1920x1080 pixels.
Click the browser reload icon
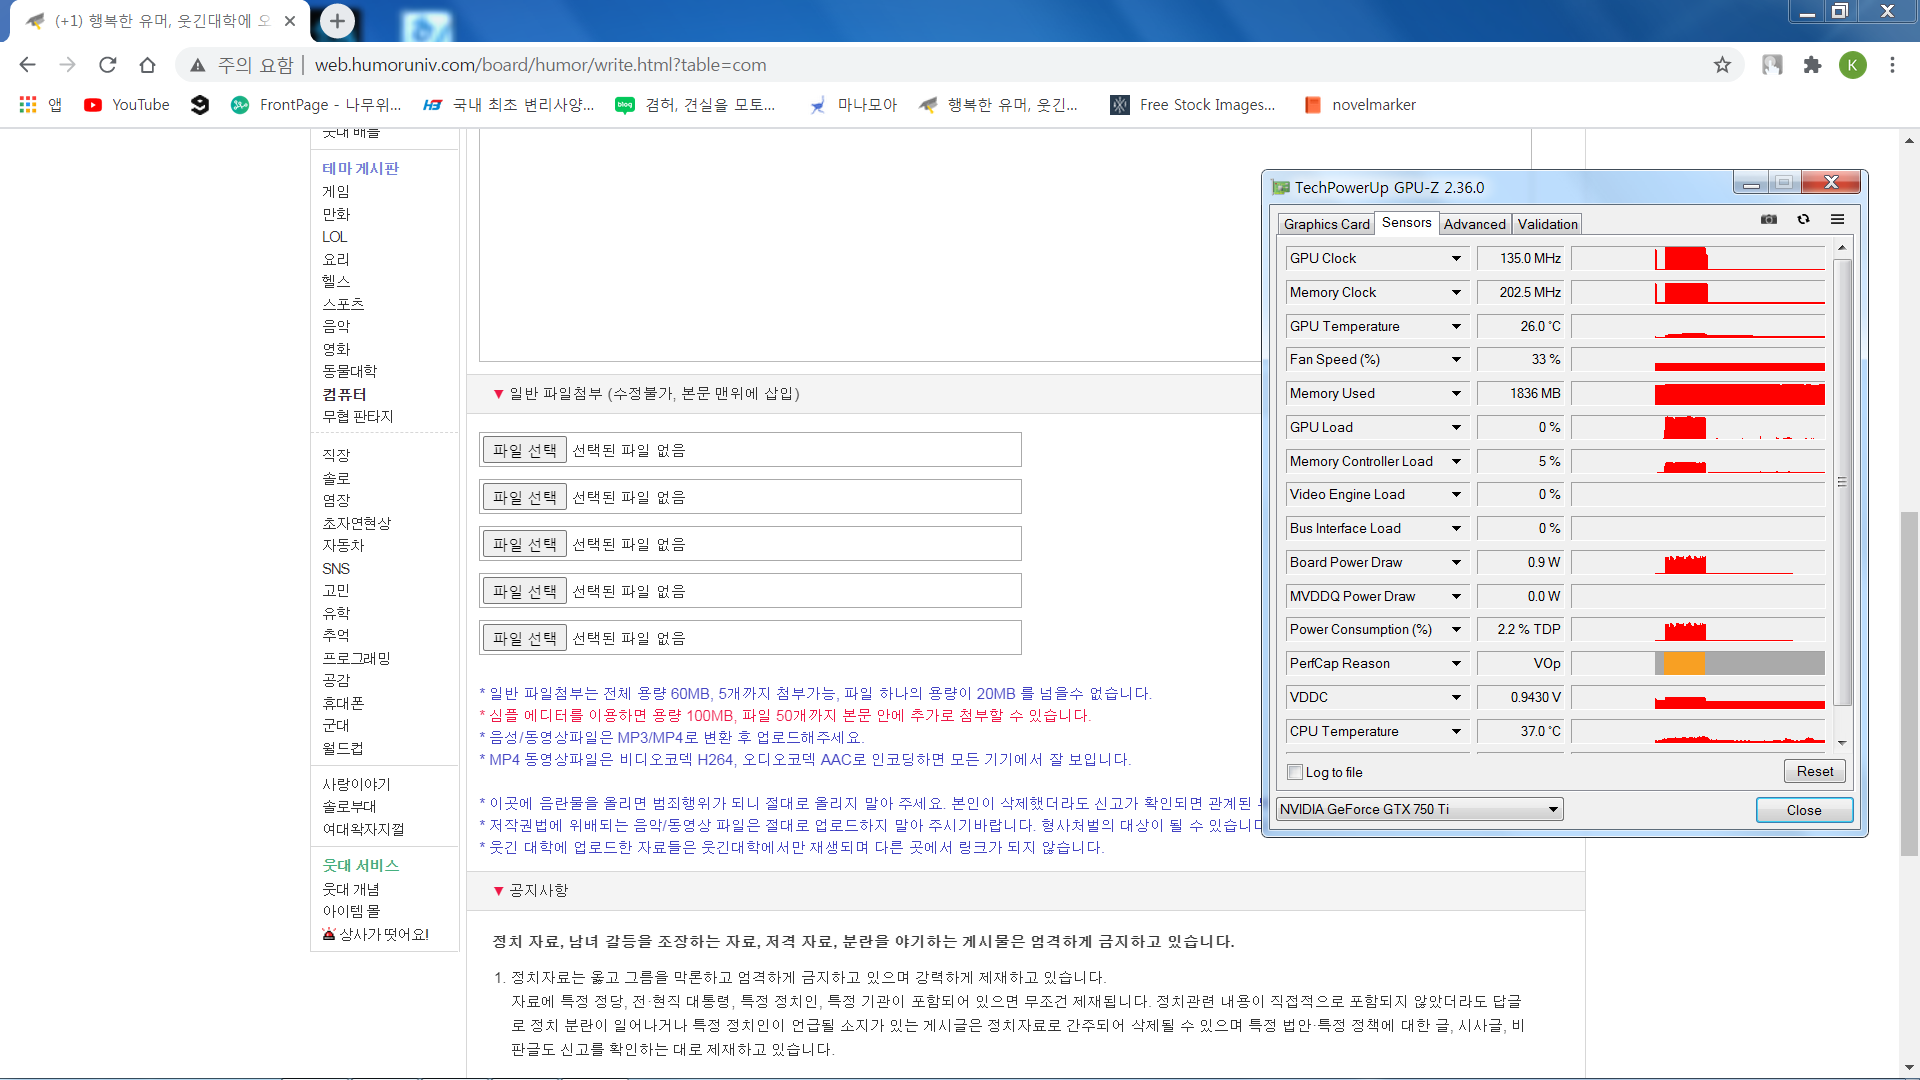tap(108, 65)
